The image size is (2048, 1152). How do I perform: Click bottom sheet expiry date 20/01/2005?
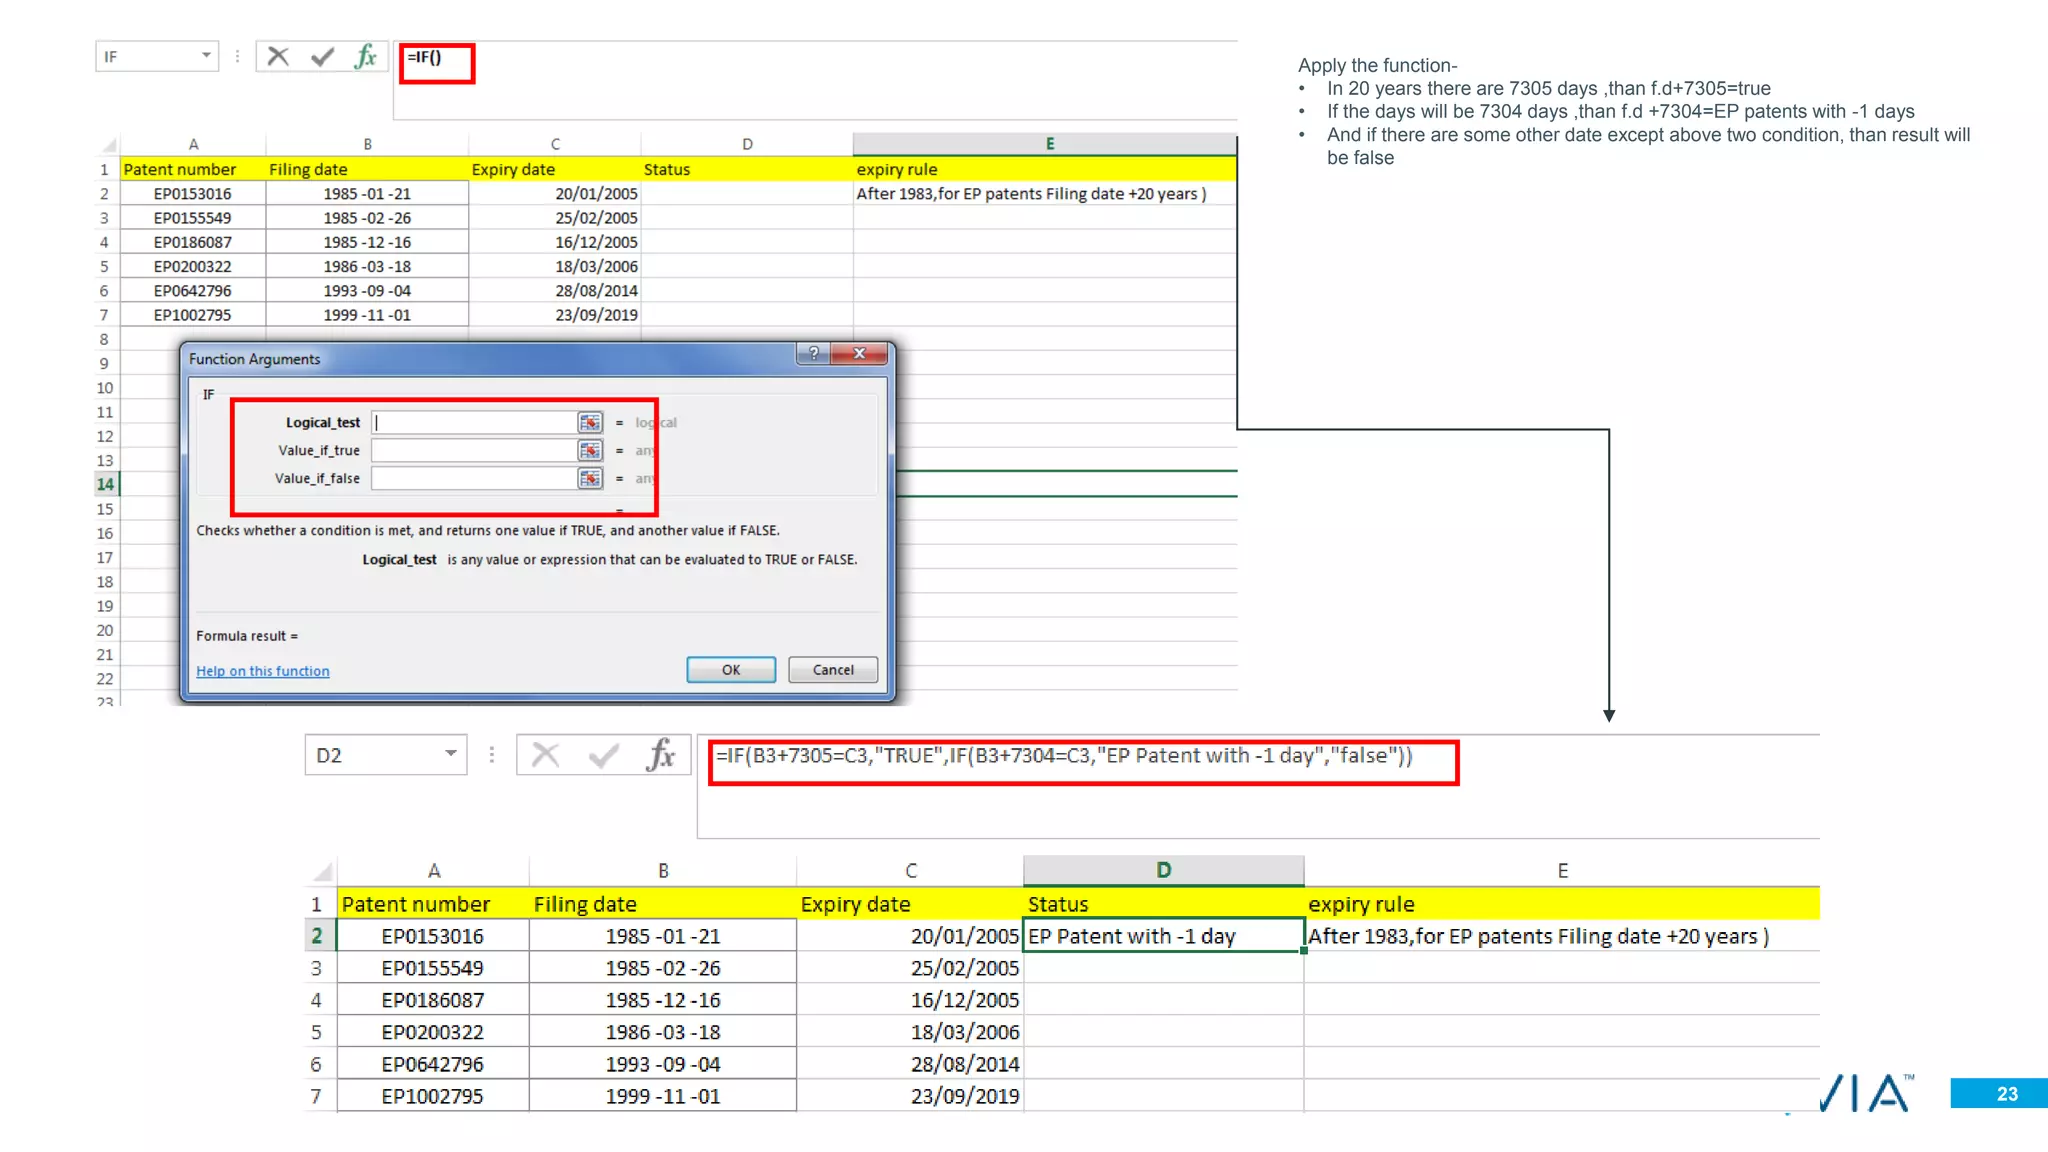pyautogui.click(x=910, y=936)
